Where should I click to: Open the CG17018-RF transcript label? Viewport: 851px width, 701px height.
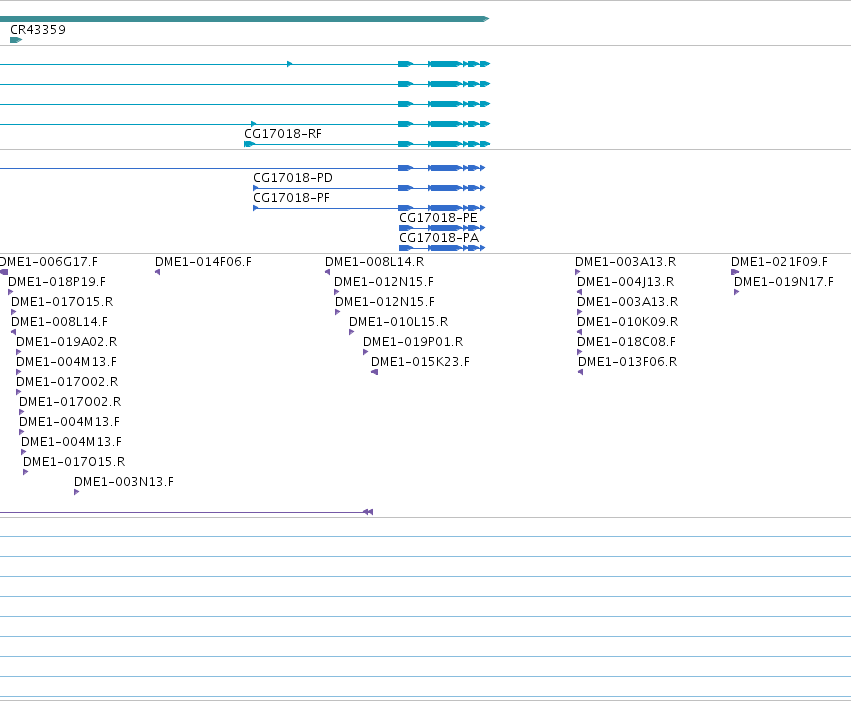coord(283,134)
